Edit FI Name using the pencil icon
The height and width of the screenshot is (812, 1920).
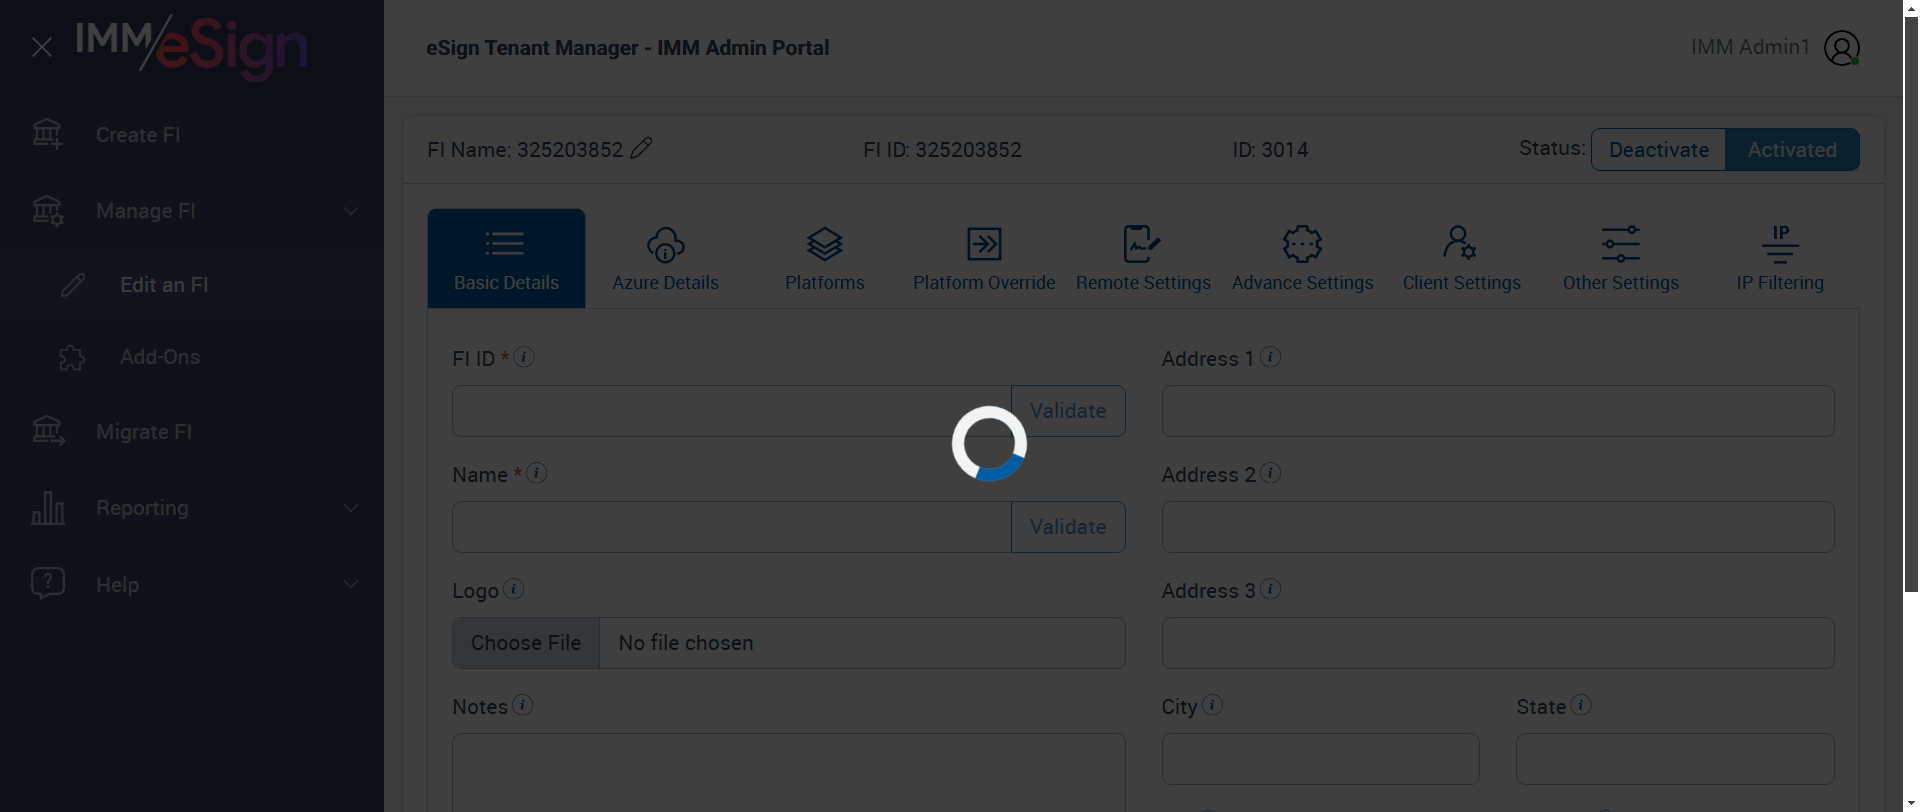pyautogui.click(x=641, y=148)
